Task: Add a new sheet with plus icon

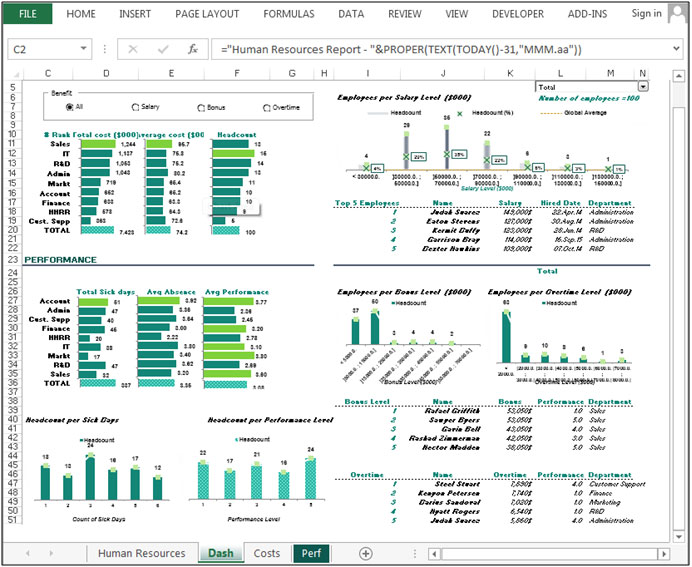Action: [365, 553]
